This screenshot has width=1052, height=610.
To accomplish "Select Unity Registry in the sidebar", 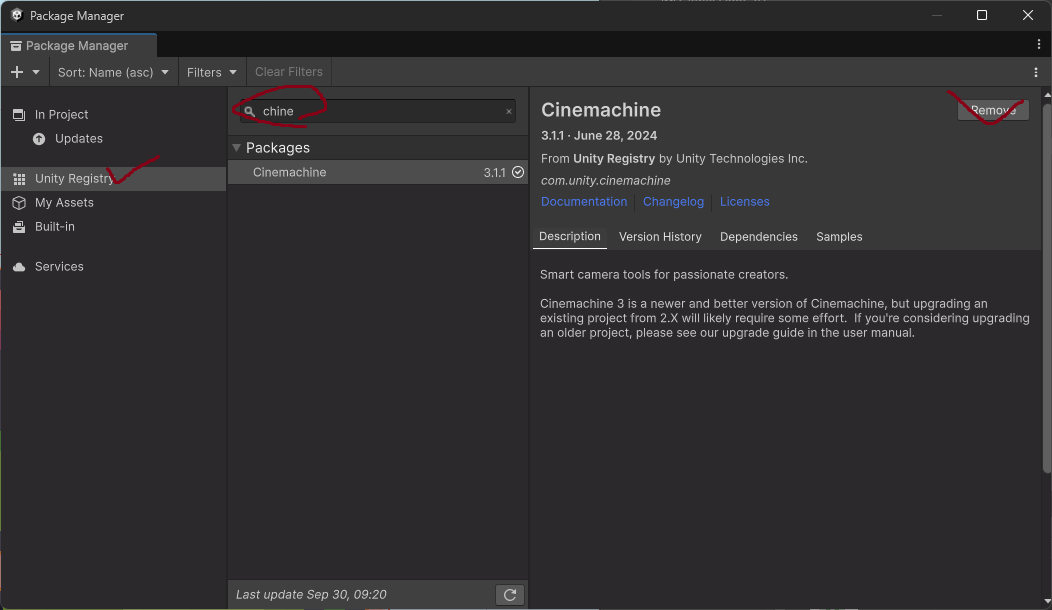I will pos(113,179).
